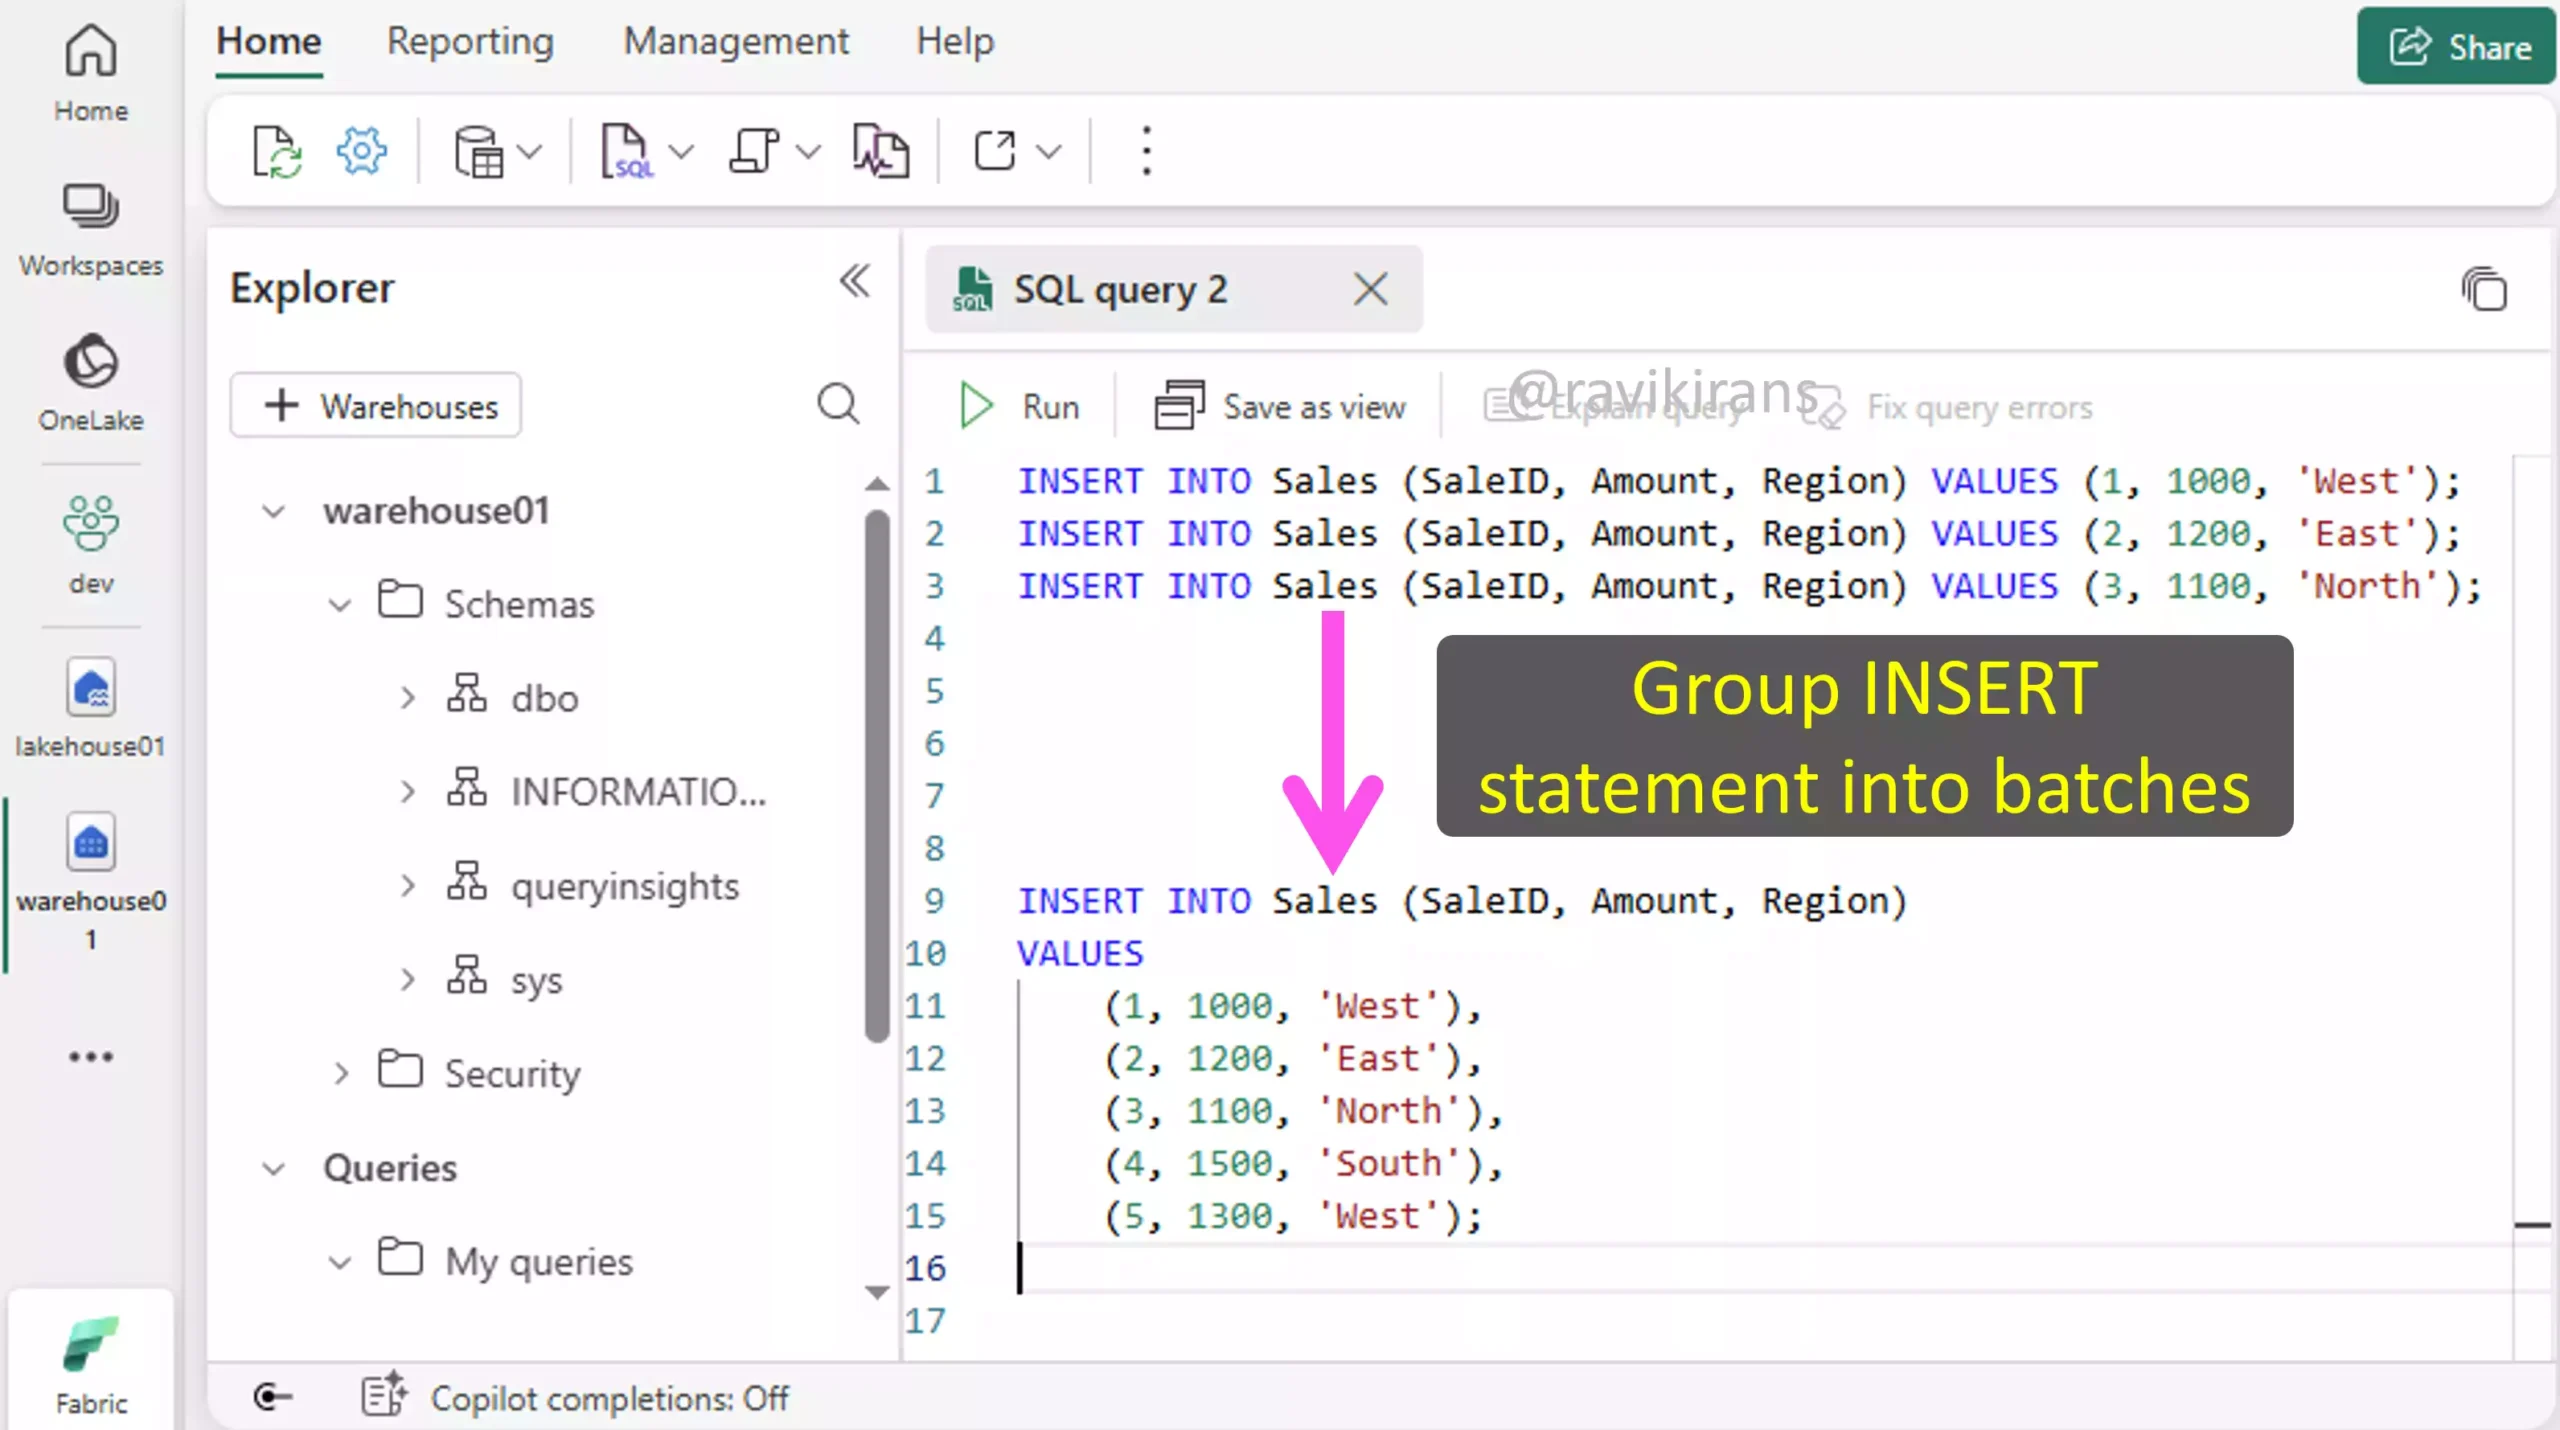Viewport: 2560px width, 1430px height.
Task: Open dropdown next to get data icon
Action: (x=531, y=152)
